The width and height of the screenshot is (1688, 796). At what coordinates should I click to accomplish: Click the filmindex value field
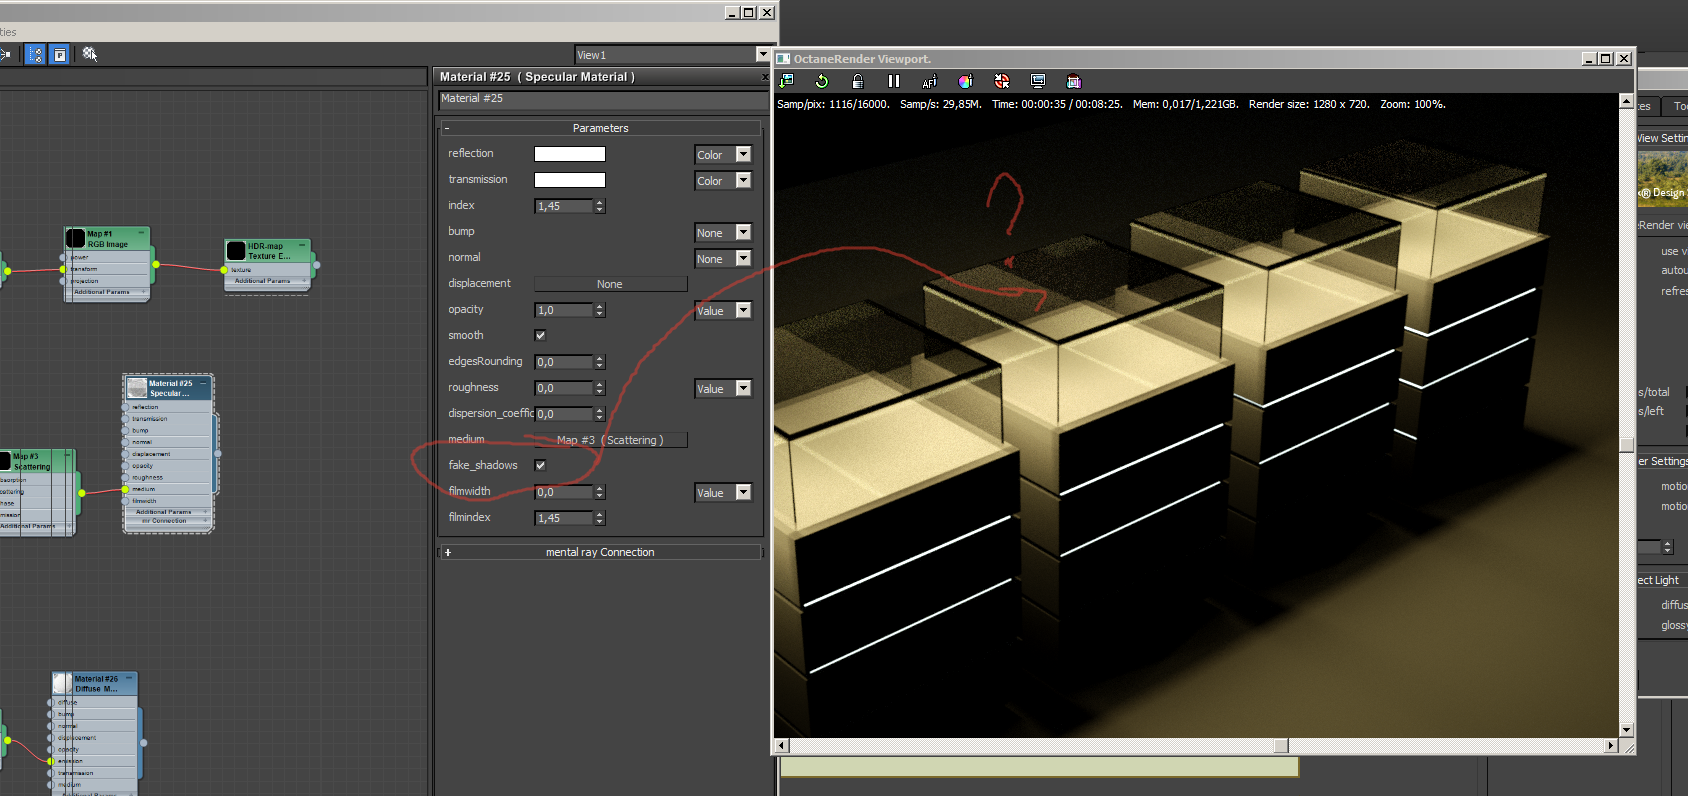click(565, 518)
